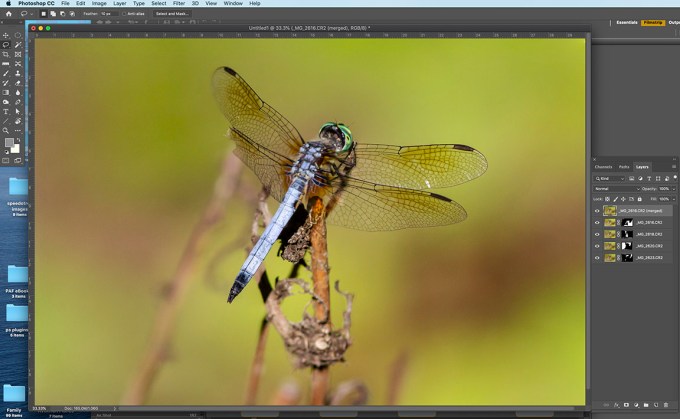Open the Lasso tool preset picker arrow
Image resolution: width=680 pixels, height=419 pixels.
(x=32, y=14)
